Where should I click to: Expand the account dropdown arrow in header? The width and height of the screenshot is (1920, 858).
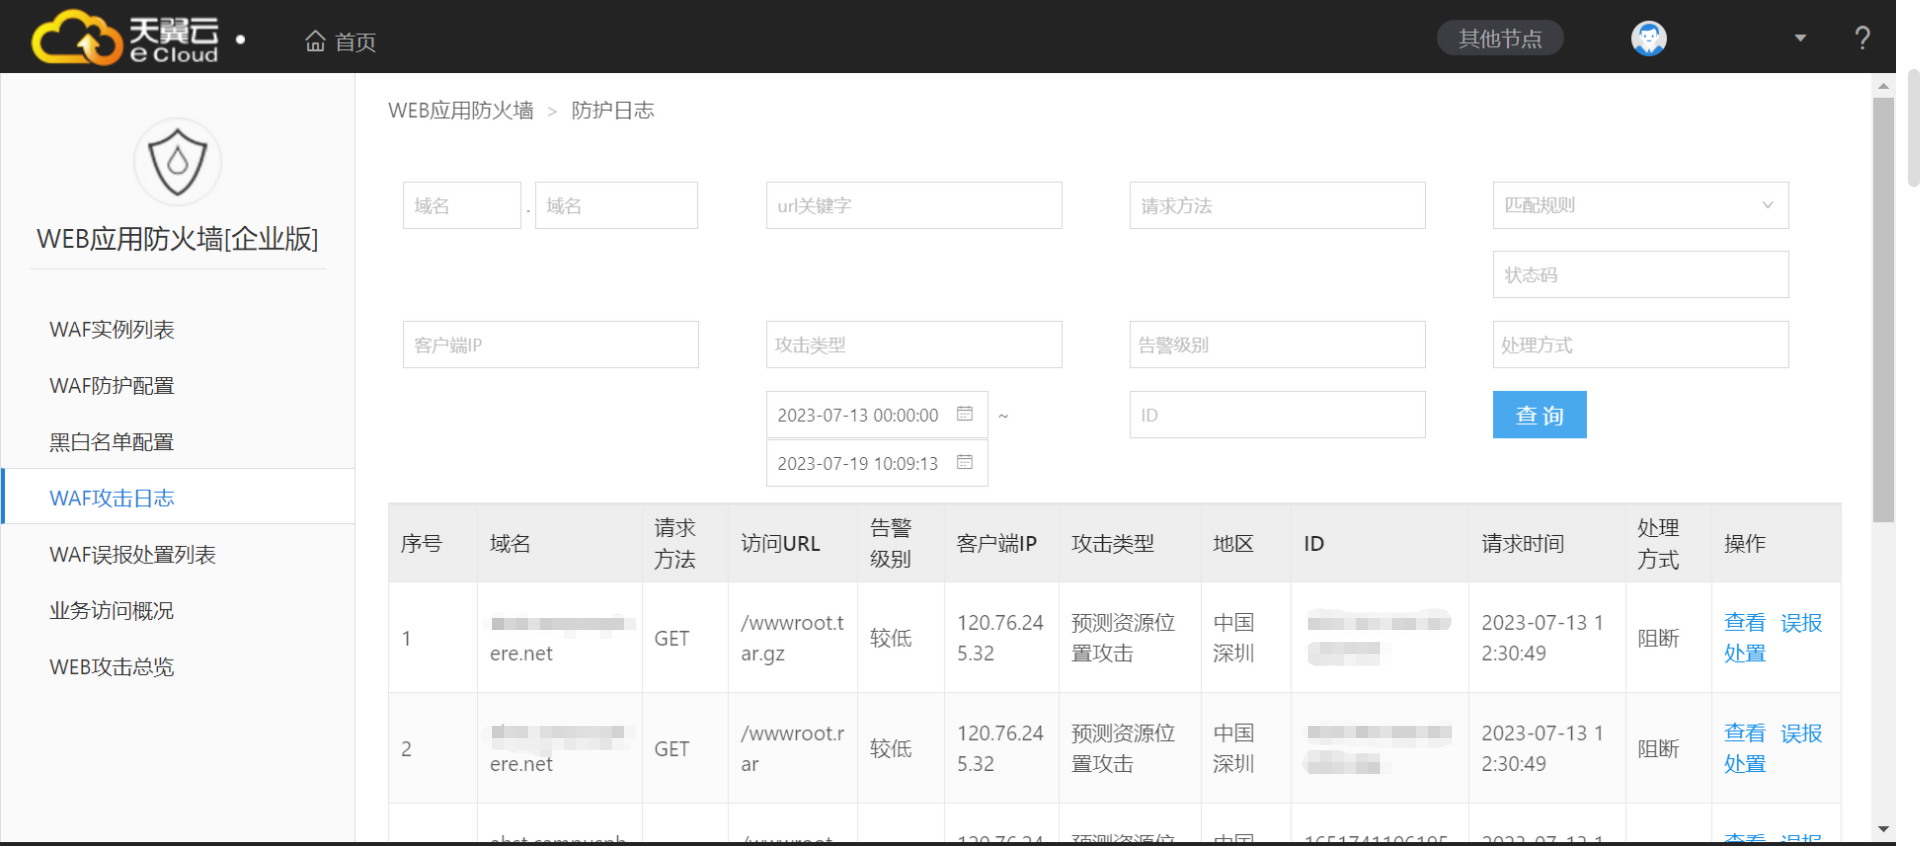1800,39
